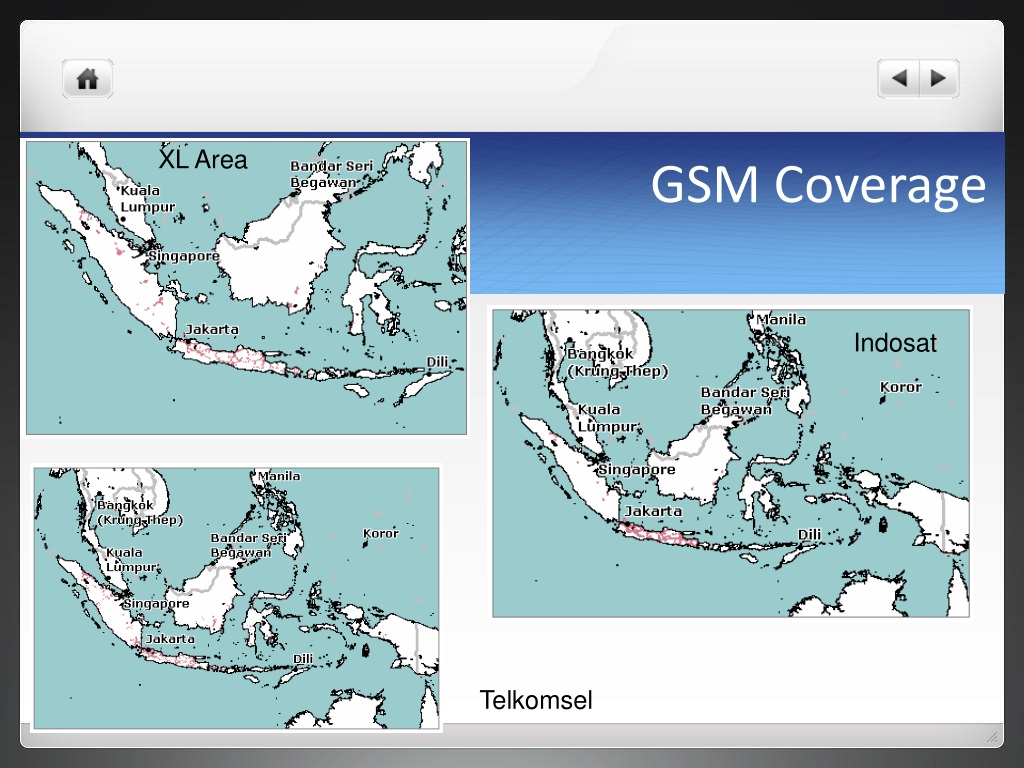Click the resize grip at slide corner
This screenshot has width=1024, height=768.
pos(993,737)
